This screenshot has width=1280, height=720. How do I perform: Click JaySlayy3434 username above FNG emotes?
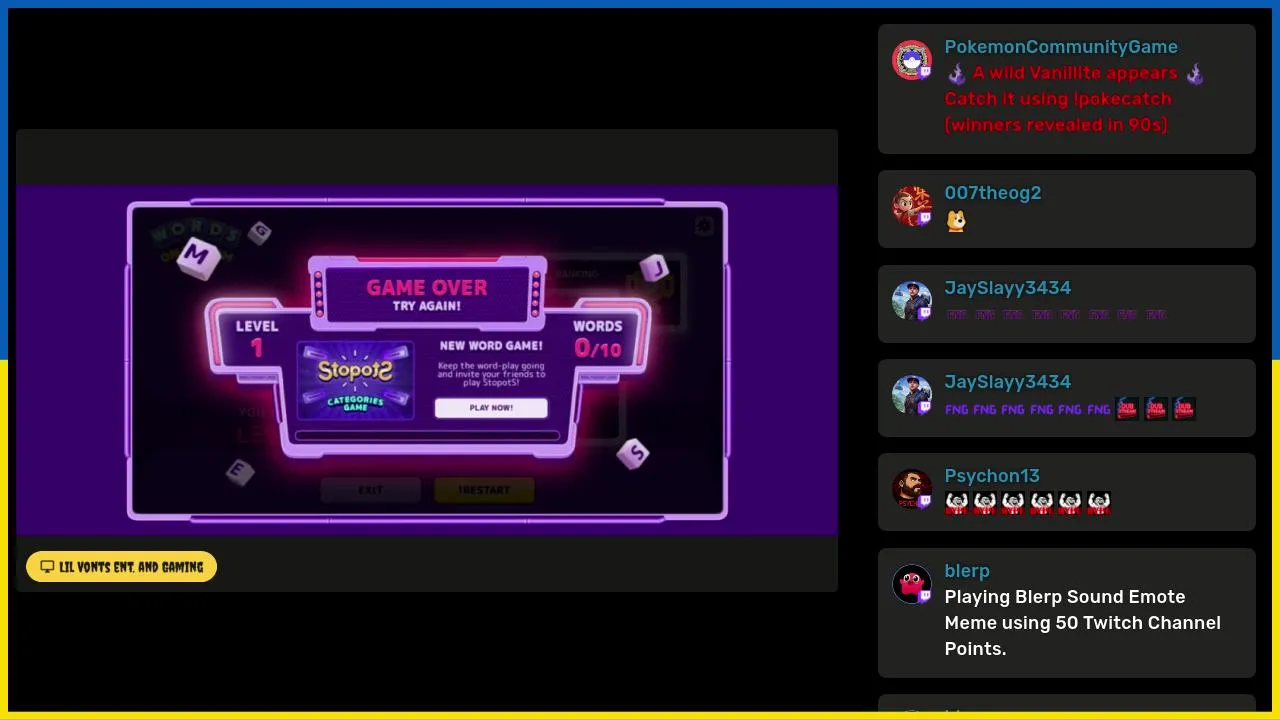[1008, 382]
